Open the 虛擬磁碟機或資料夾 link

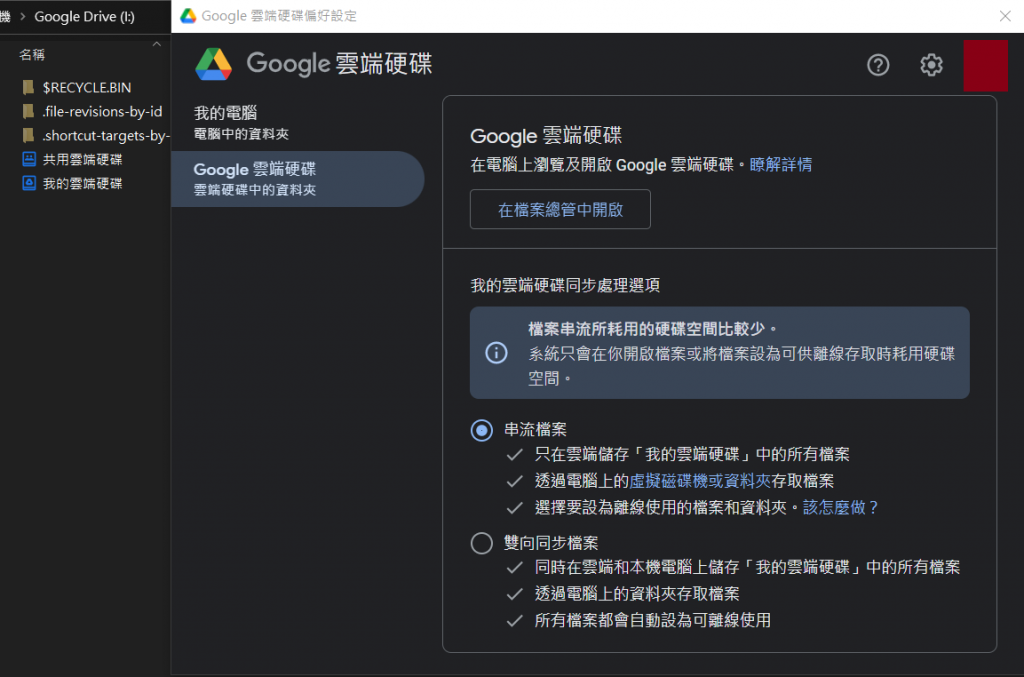click(x=700, y=481)
